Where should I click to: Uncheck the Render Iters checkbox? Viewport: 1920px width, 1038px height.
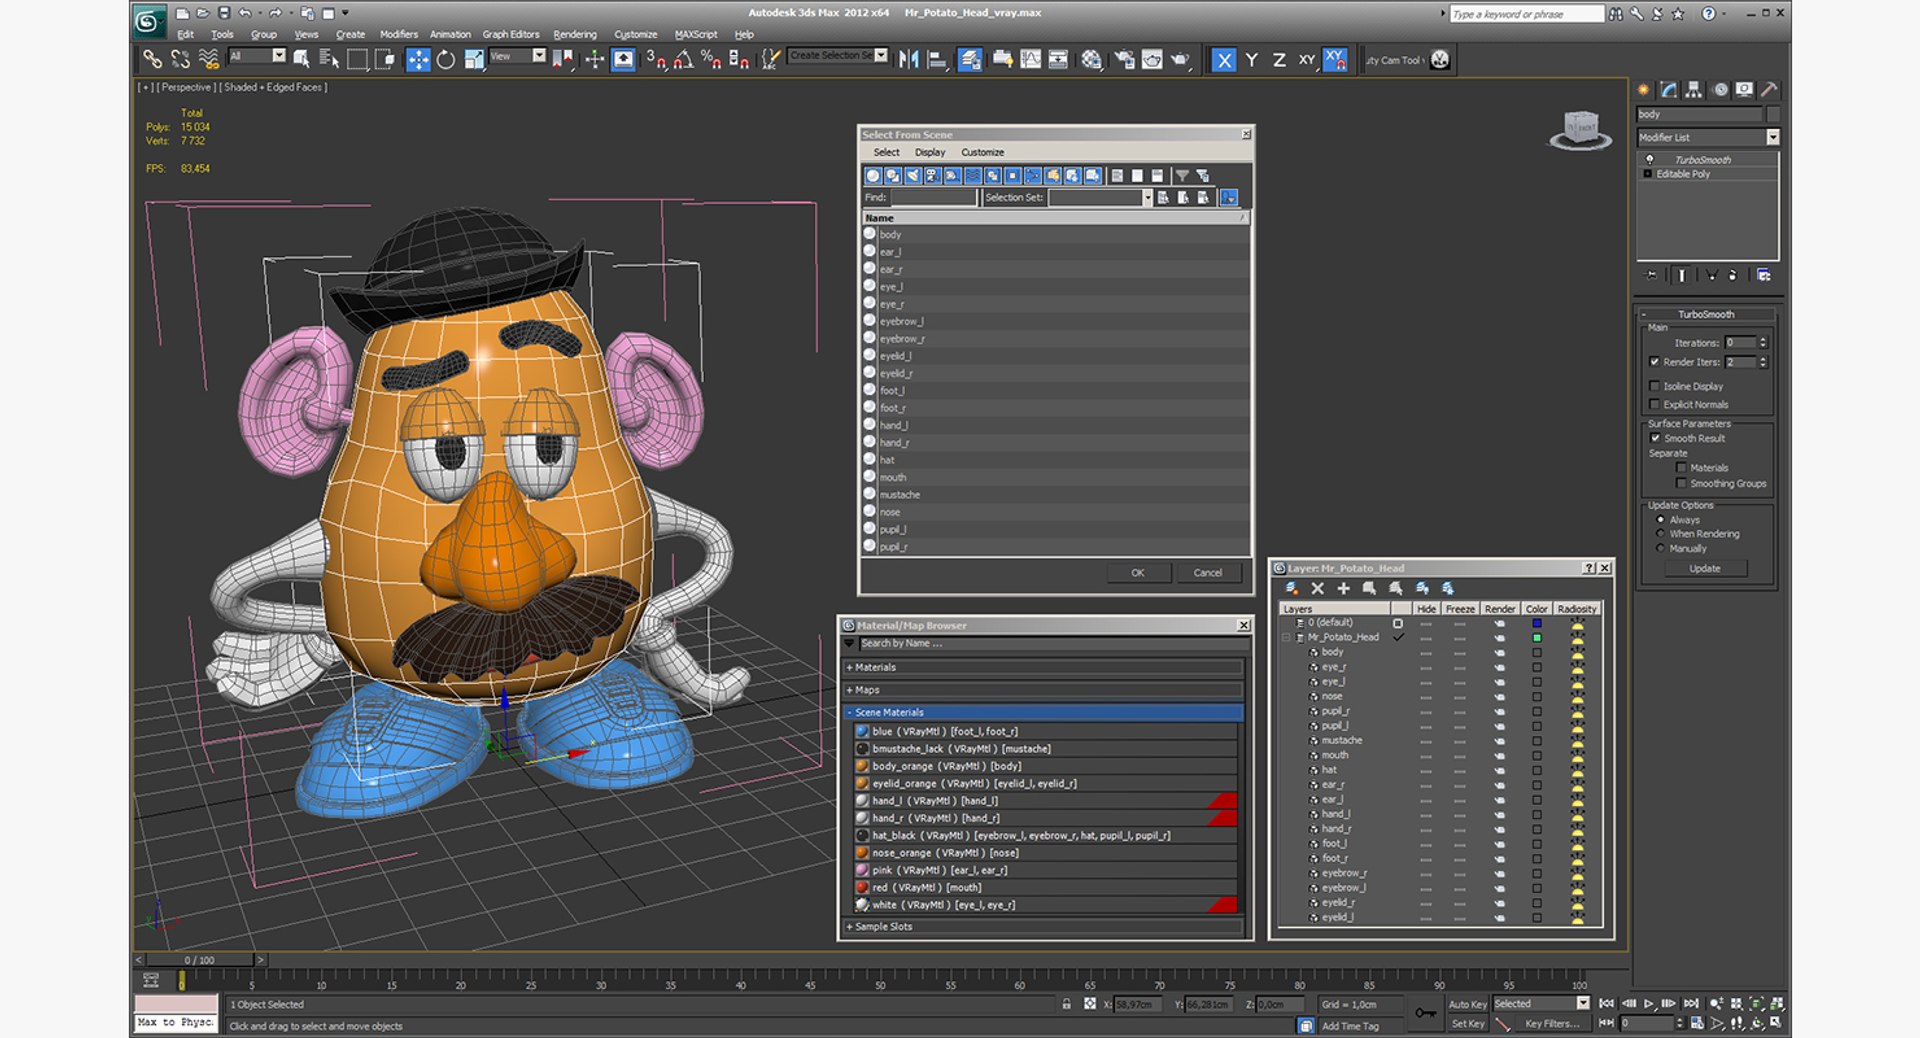(1655, 362)
